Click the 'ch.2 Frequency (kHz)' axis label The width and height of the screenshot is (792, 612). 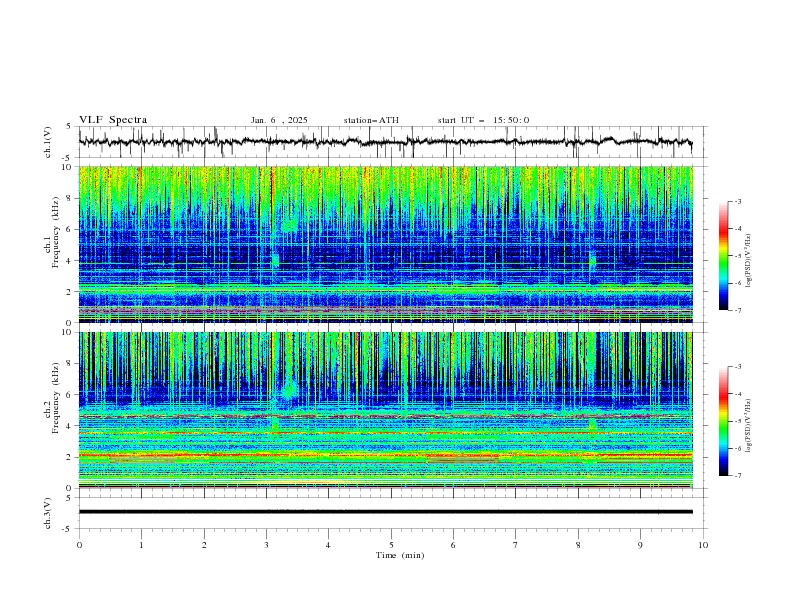[x=52, y=397]
